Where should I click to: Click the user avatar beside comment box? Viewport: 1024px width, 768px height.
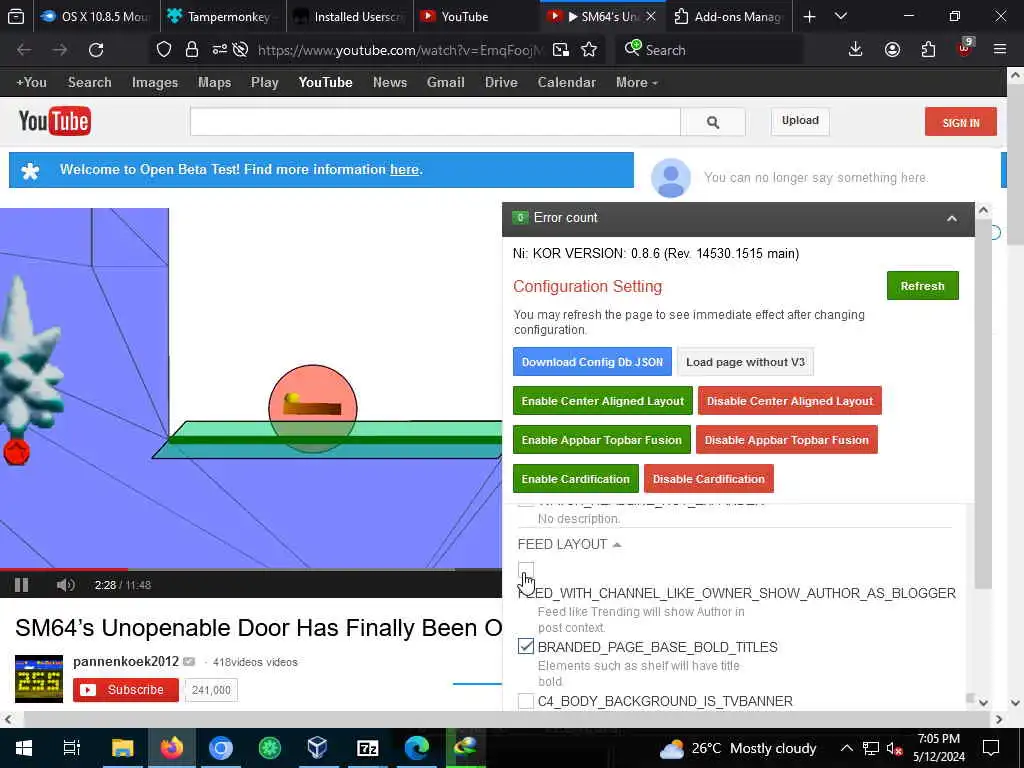click(x=671, y=178)
